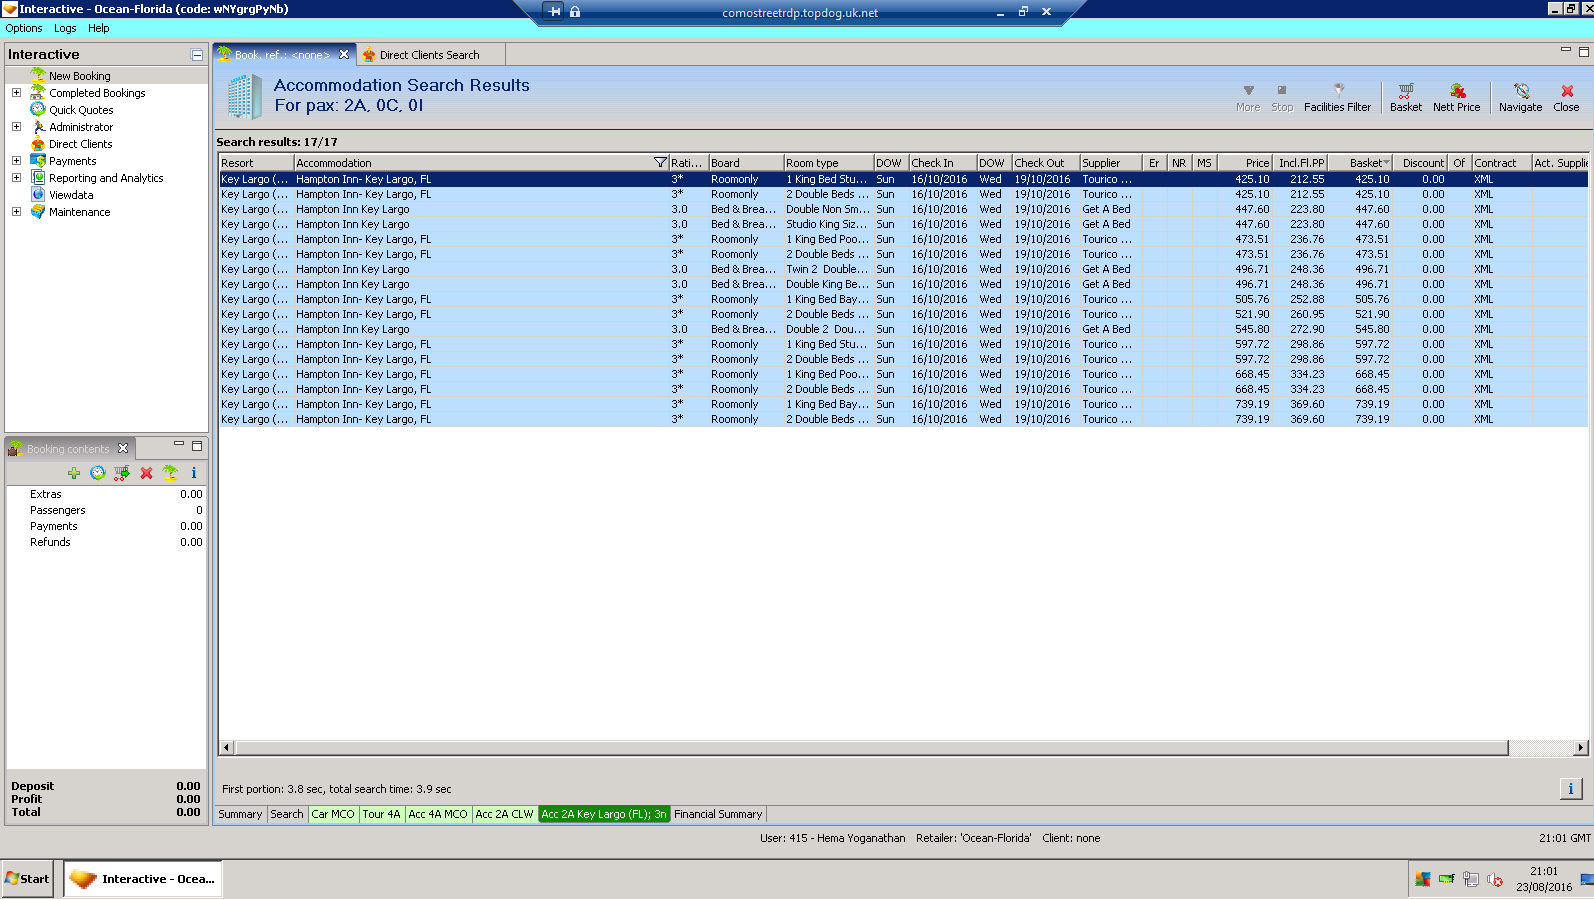
Task: Sort by the Check In column header
Action: pos(942,163)
